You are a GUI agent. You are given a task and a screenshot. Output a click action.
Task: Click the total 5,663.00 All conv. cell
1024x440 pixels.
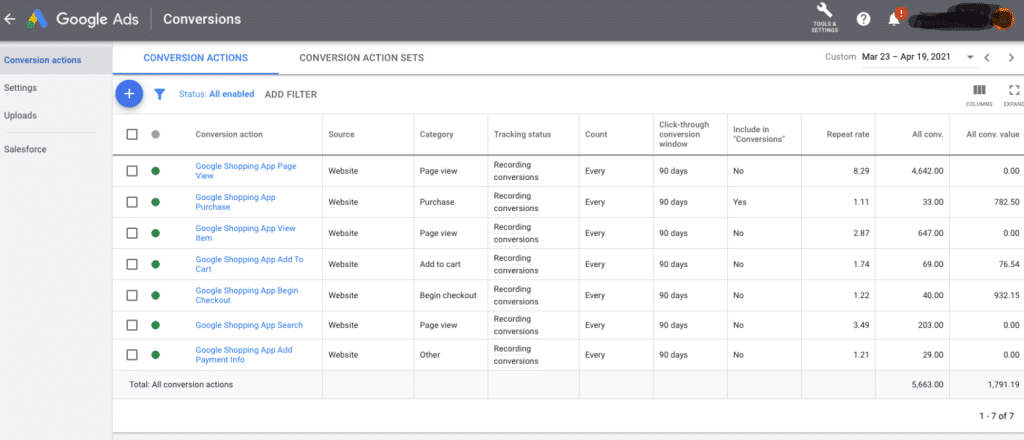pyautogui.click(x=927, y=385)
